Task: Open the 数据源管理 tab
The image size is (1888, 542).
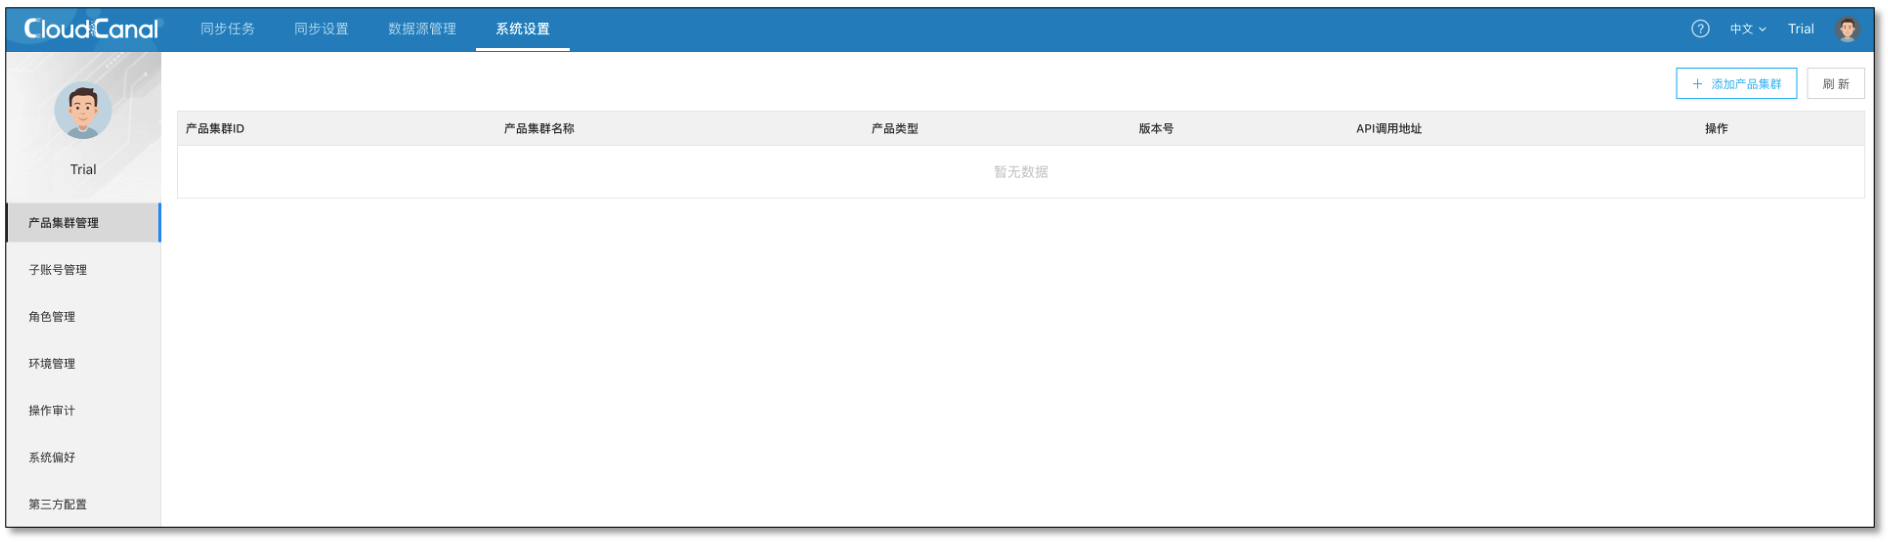Action: click(422, 29)
